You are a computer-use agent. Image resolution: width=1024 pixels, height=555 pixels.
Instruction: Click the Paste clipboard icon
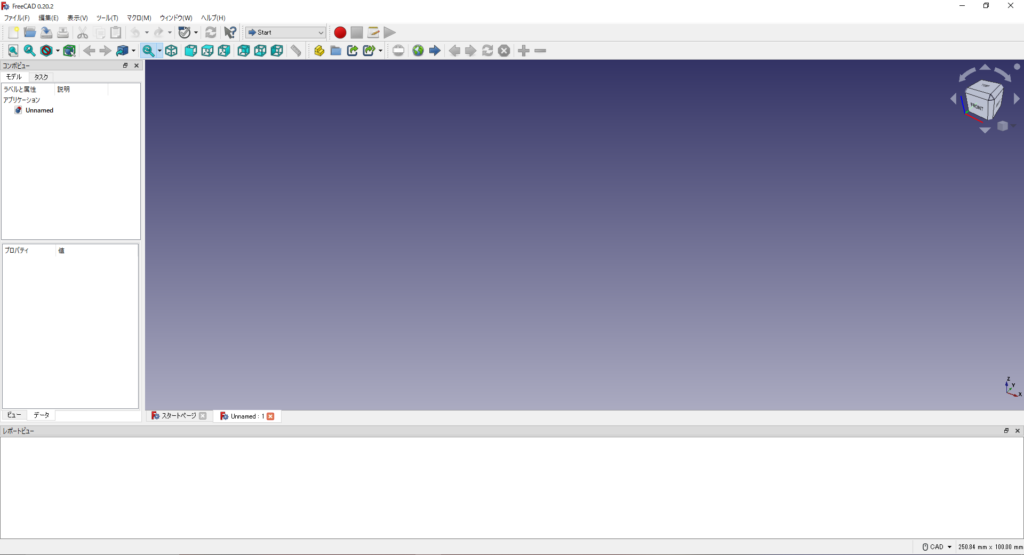click(116, 32)
